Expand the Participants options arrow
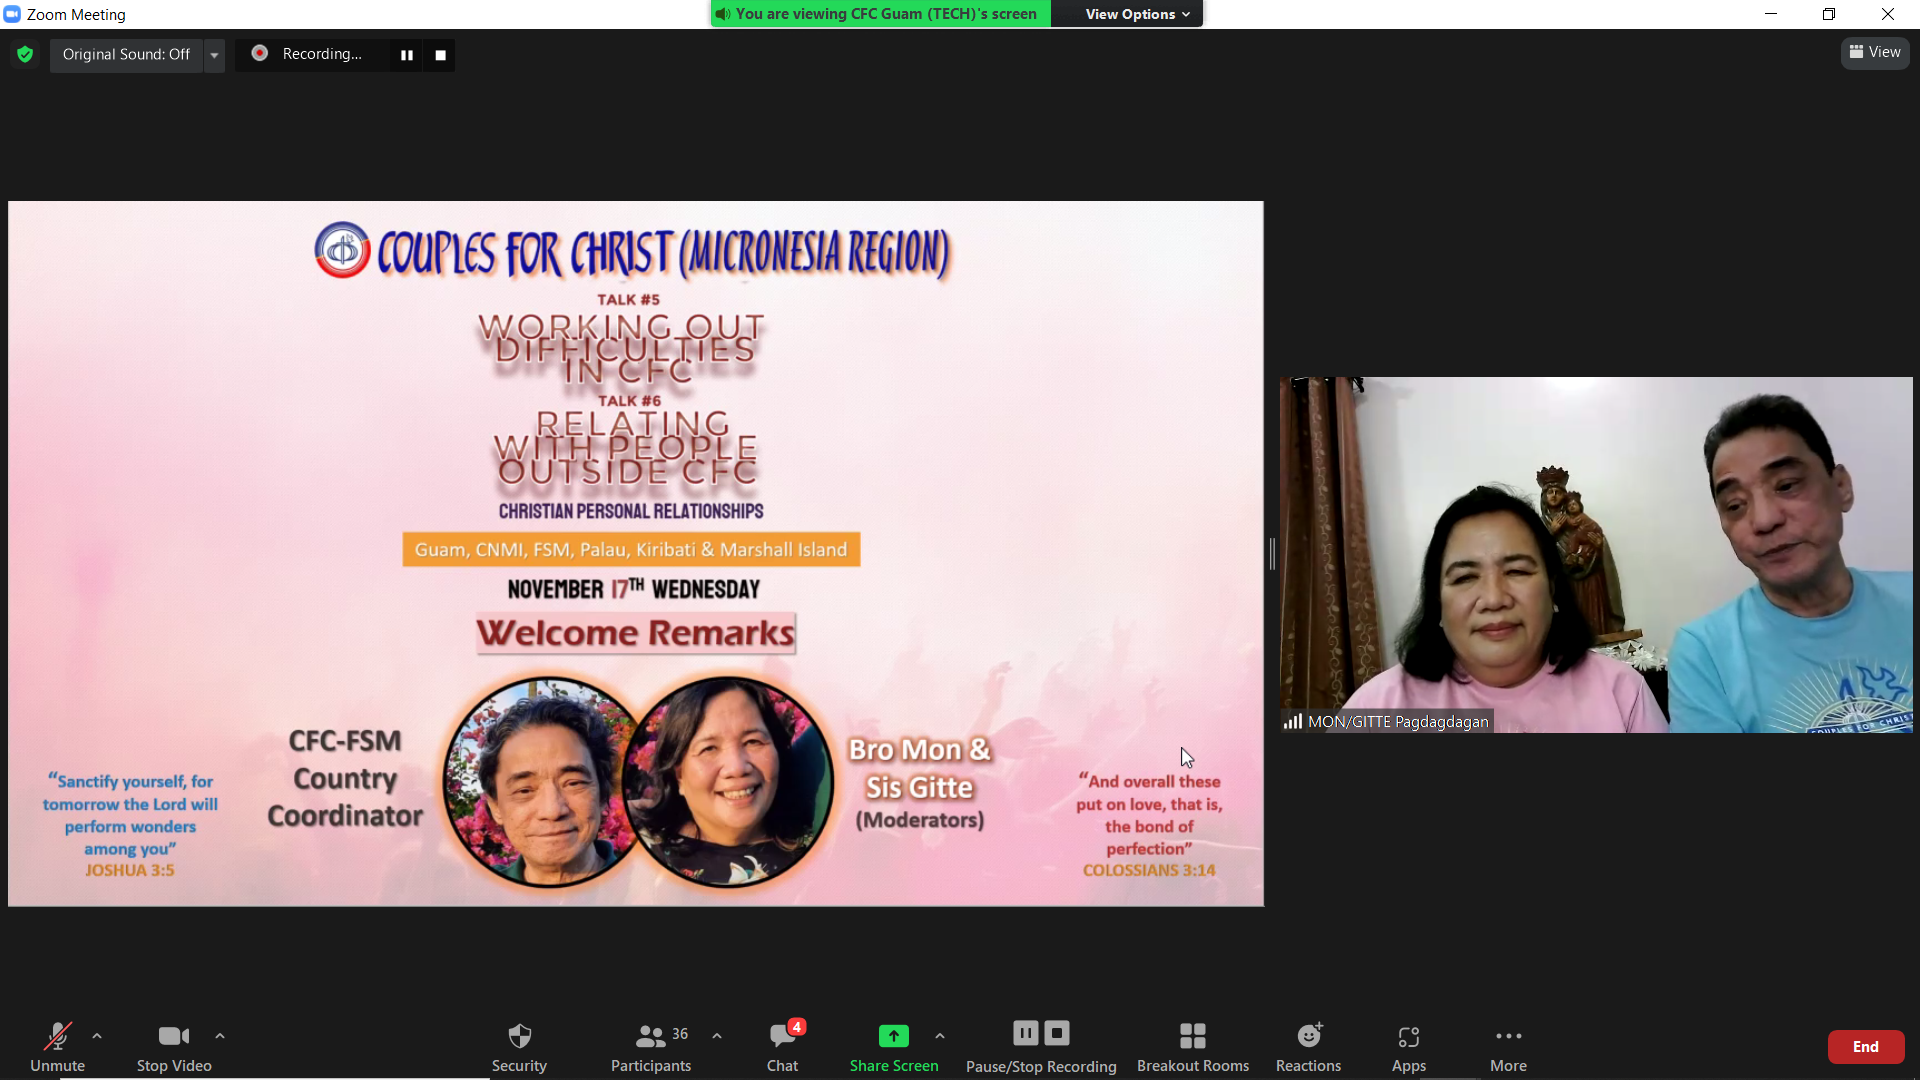The height and width of the screenshot is (1080, 1920). coord(717,1036)
